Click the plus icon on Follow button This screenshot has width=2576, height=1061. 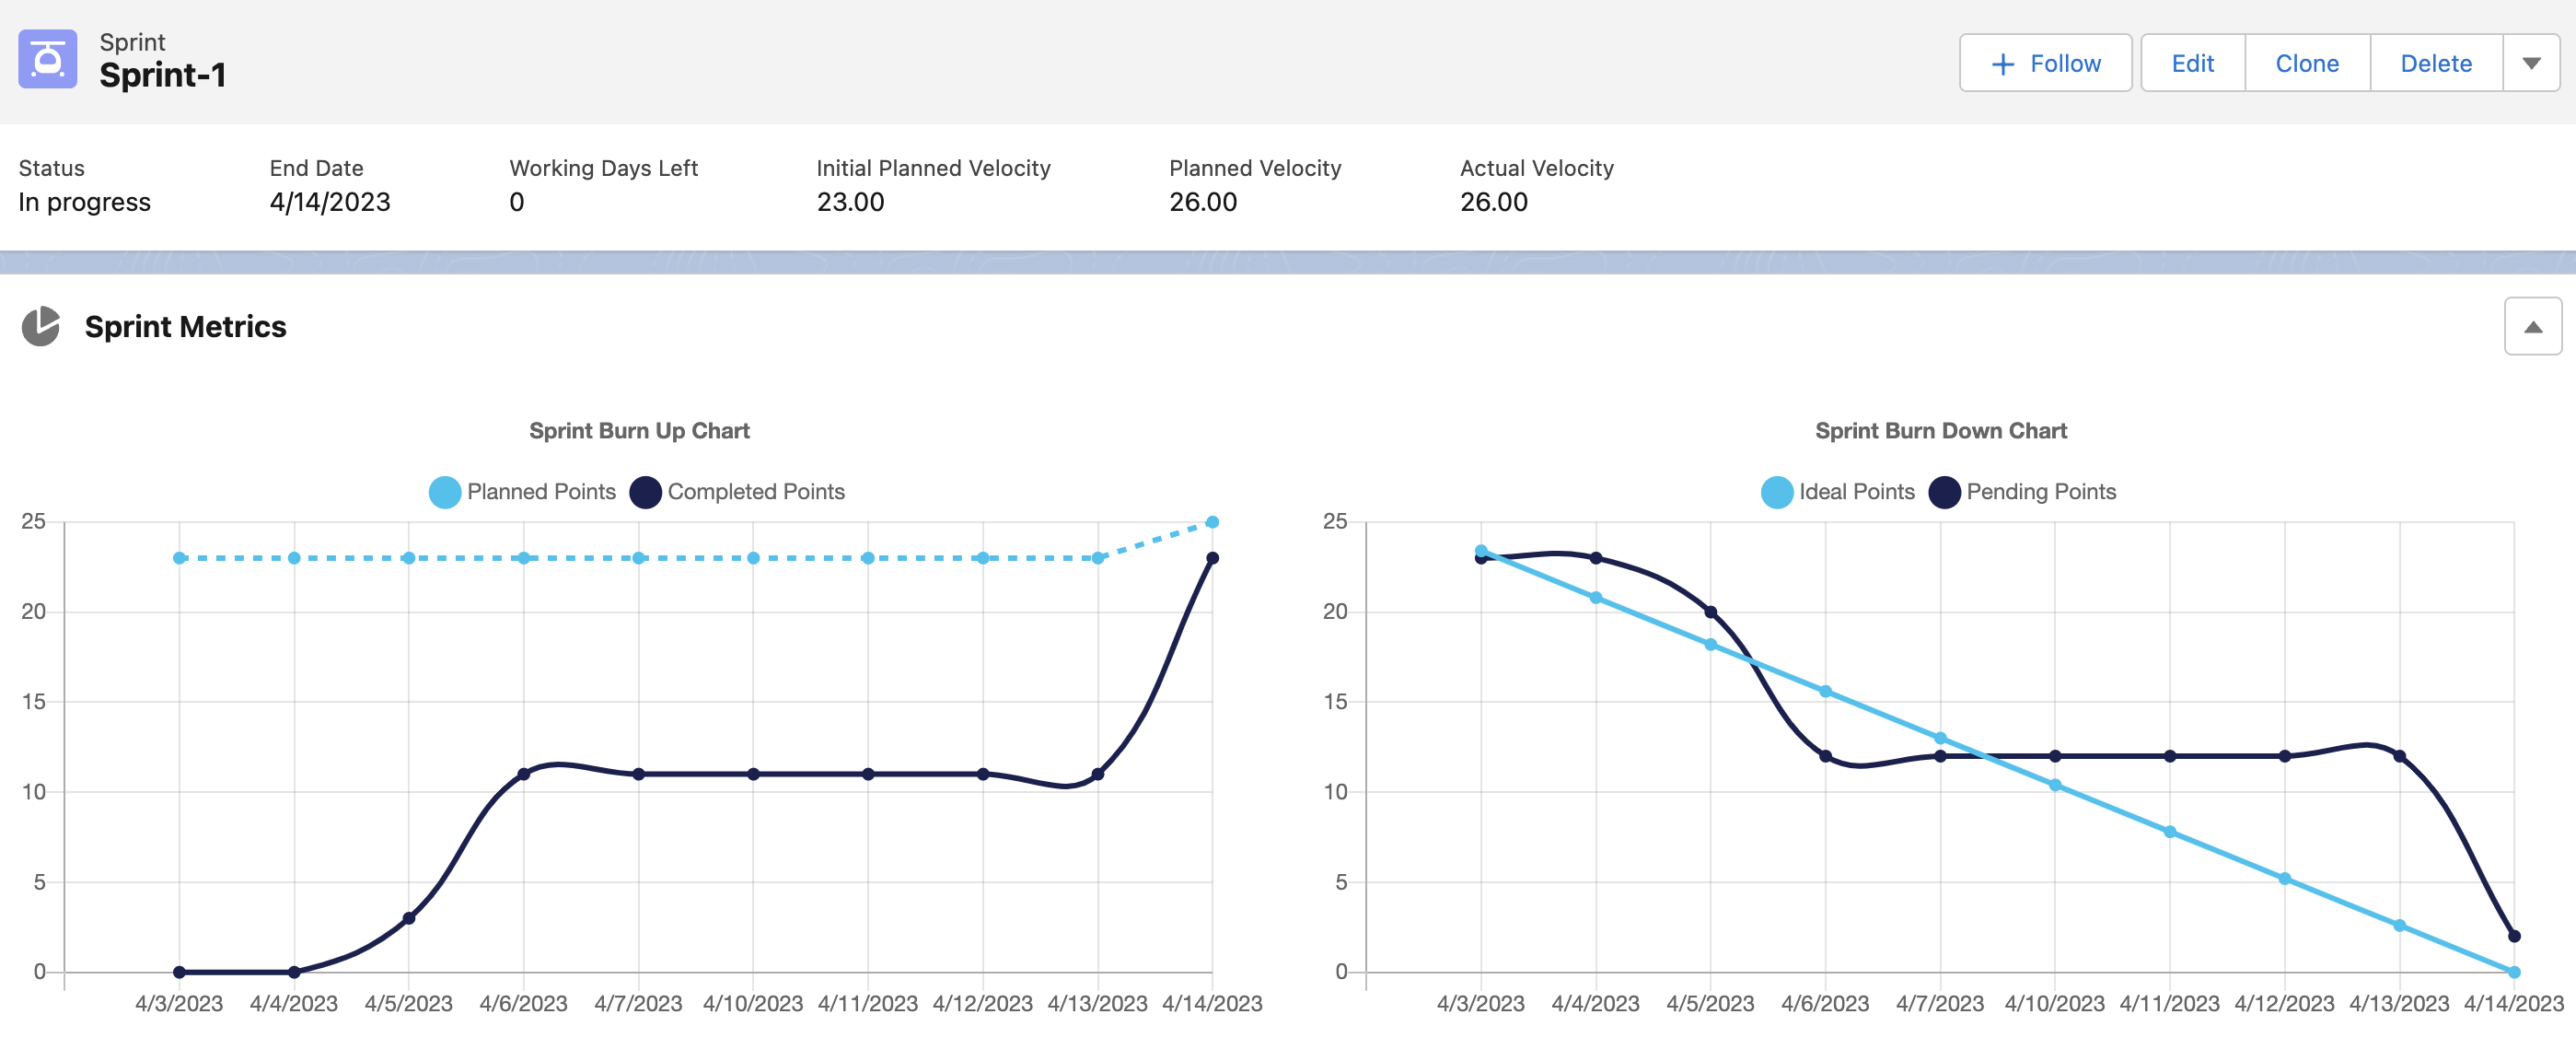coord(2003,64)
